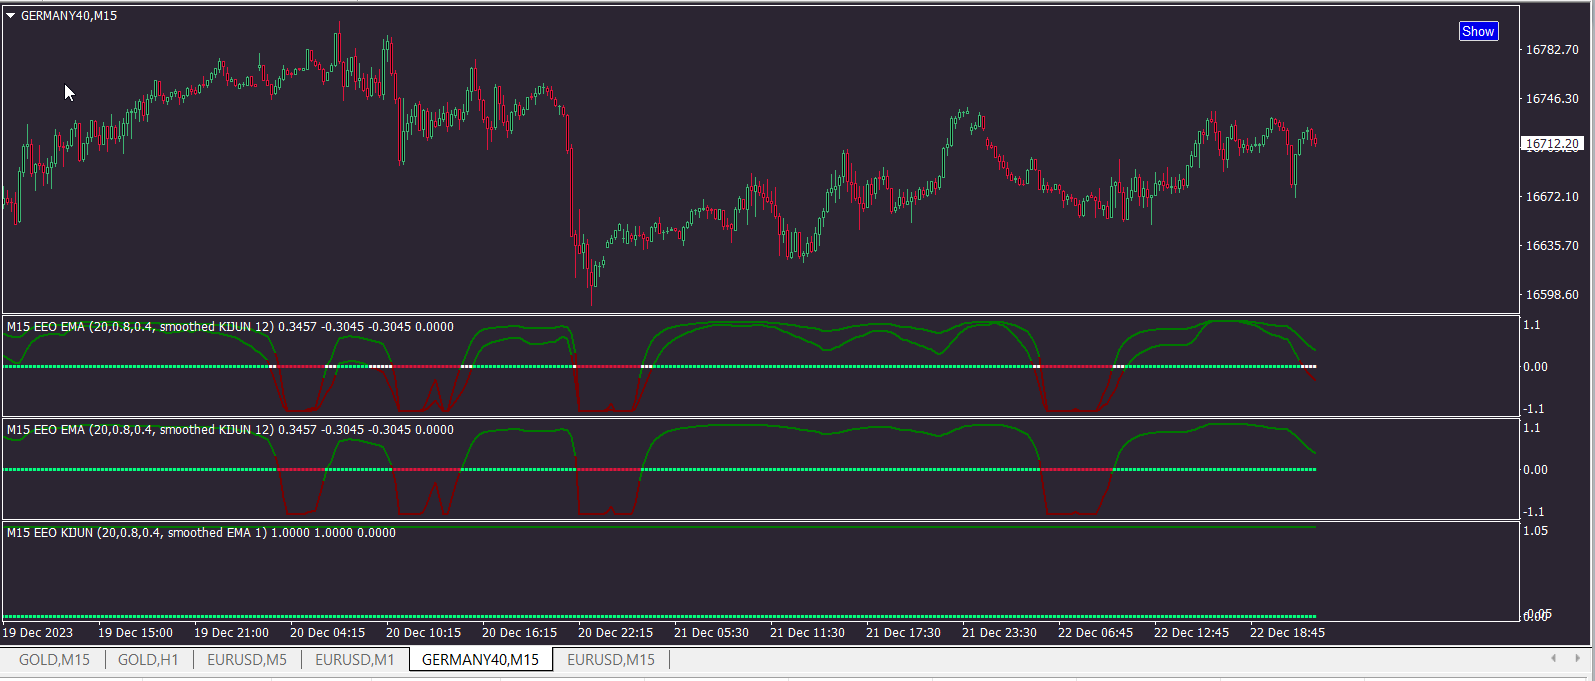Click the 16672.10 price scale value
The height and width of the screenshot is (681, 1595).
click(x=1552, y=196)
